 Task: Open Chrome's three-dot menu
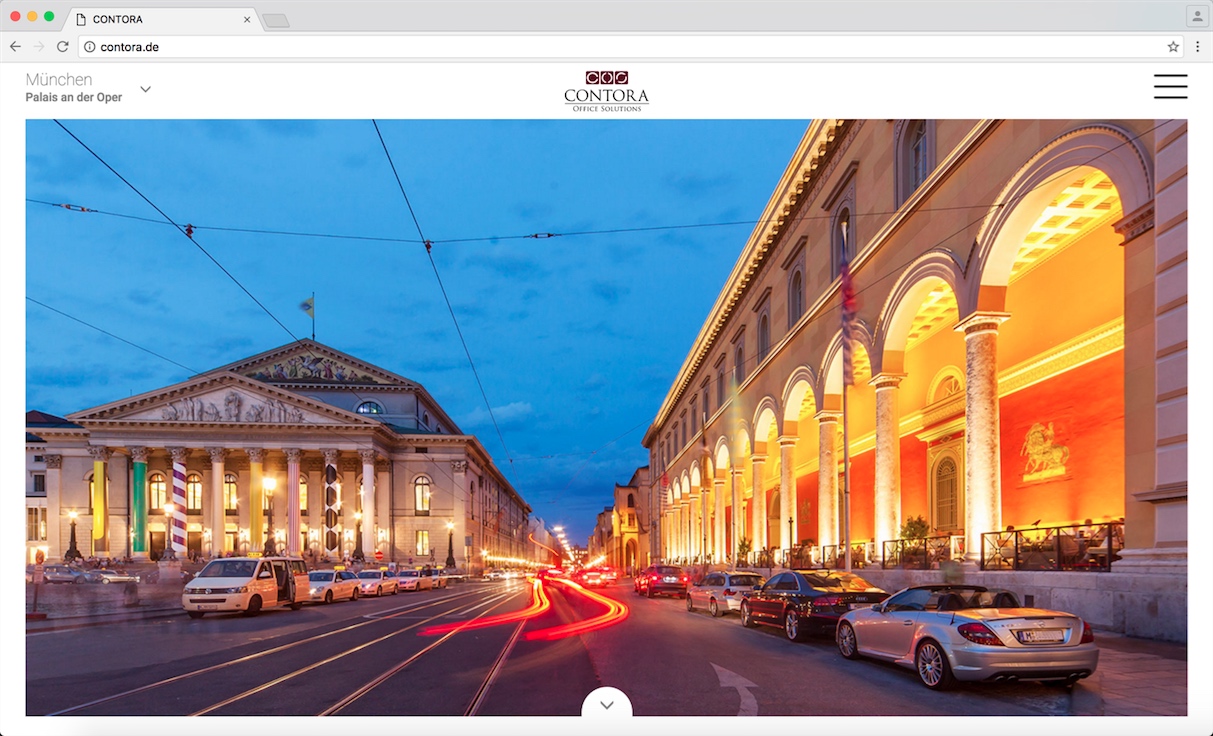pos(1197,47)
